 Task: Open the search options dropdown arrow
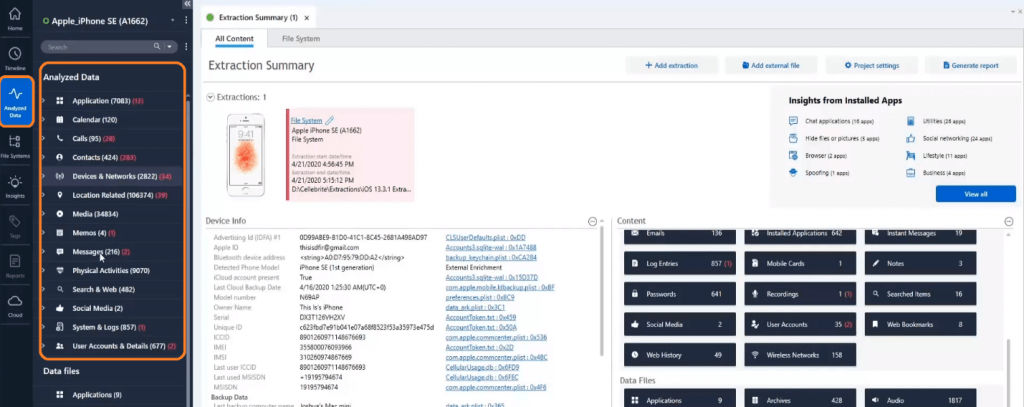coord(170,47)
